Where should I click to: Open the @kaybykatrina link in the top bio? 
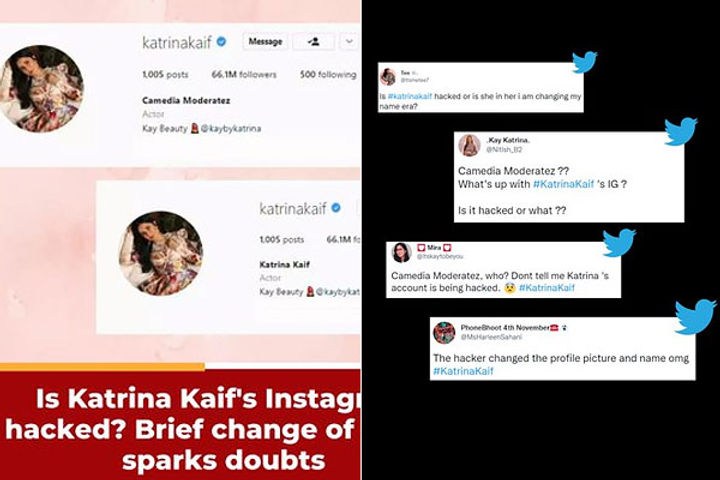coord(231,129)
